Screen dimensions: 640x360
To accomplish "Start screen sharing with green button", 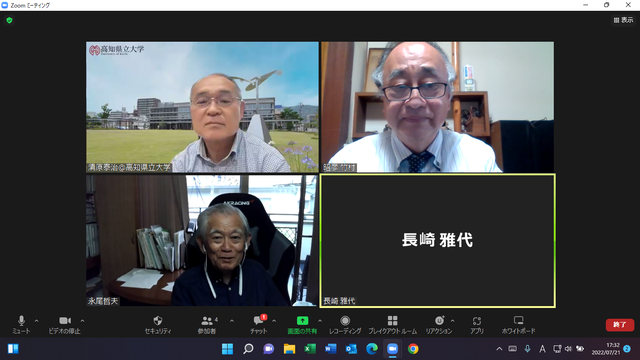I will click(x=302, y=325).
